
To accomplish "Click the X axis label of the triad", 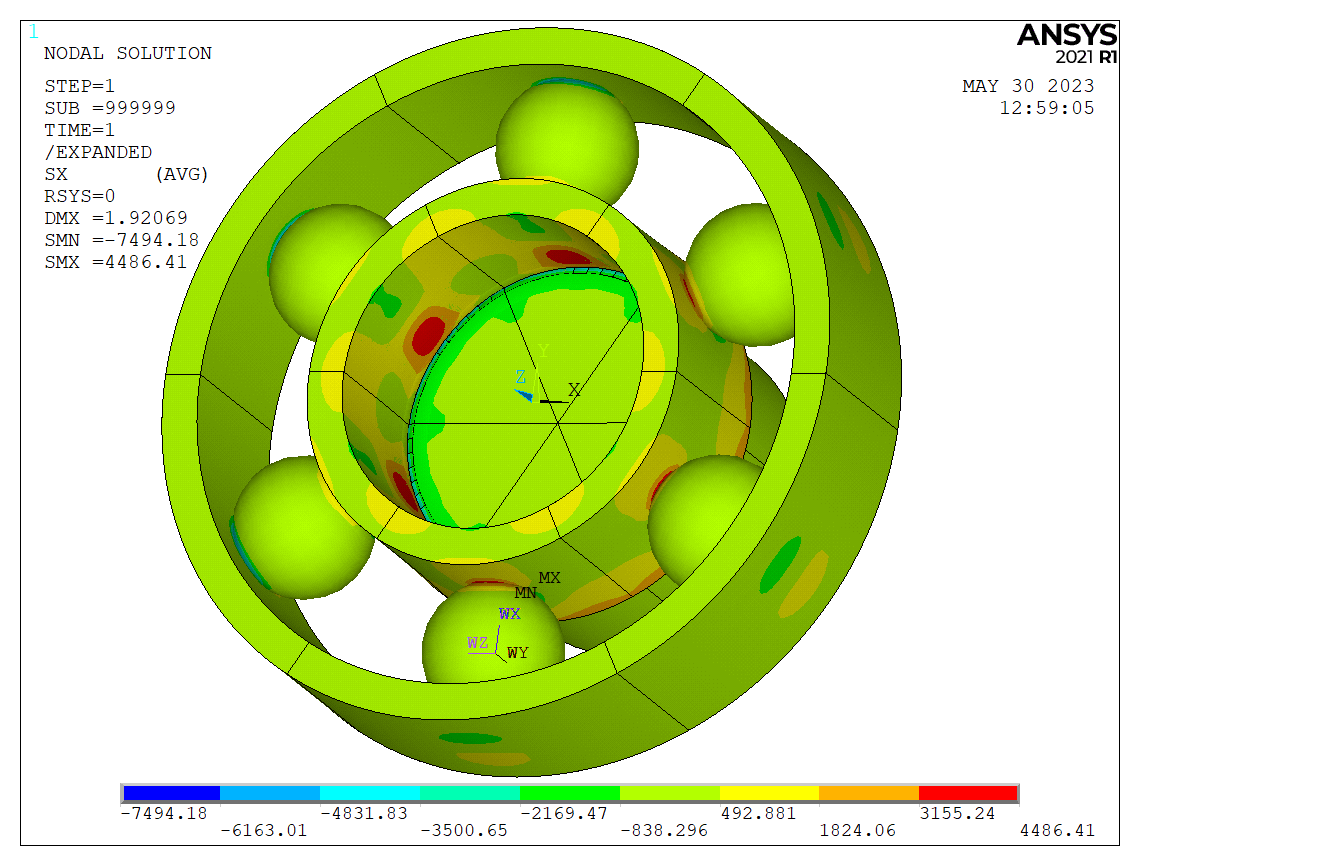I will [x=574, y=390].
